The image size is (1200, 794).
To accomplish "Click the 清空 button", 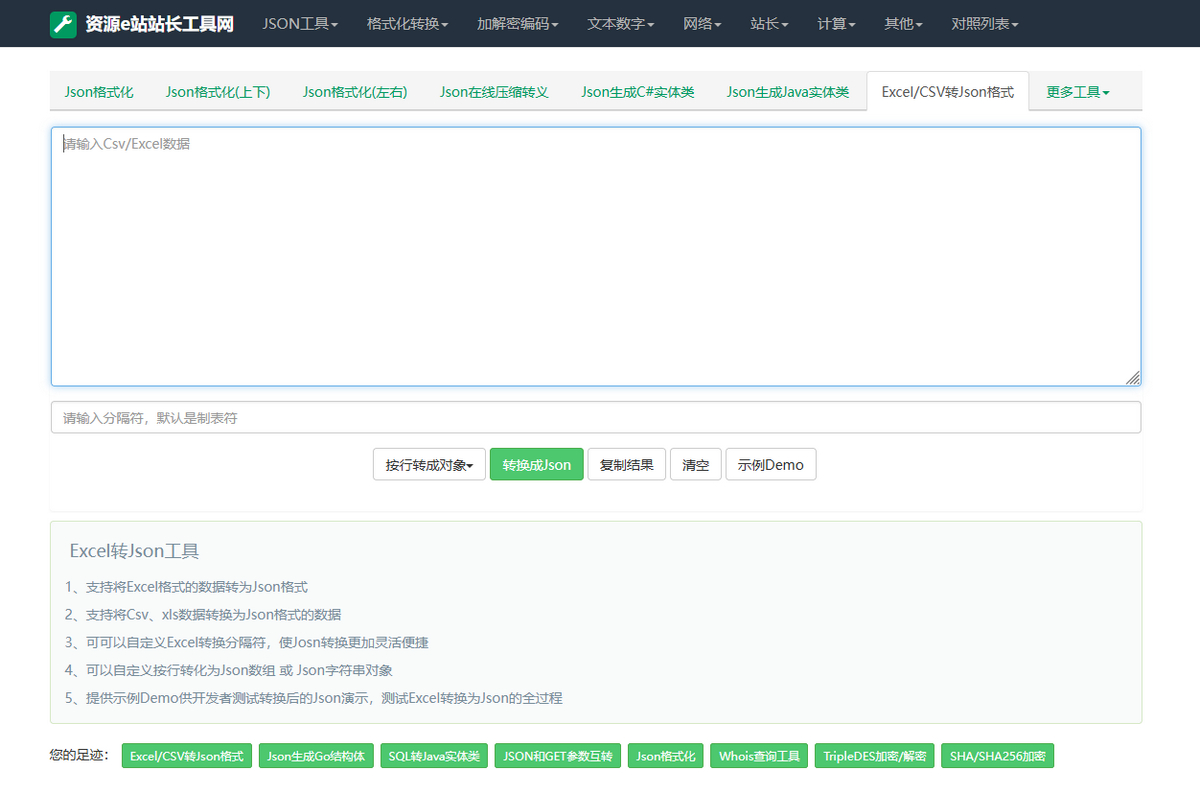I will pos(696,465).
